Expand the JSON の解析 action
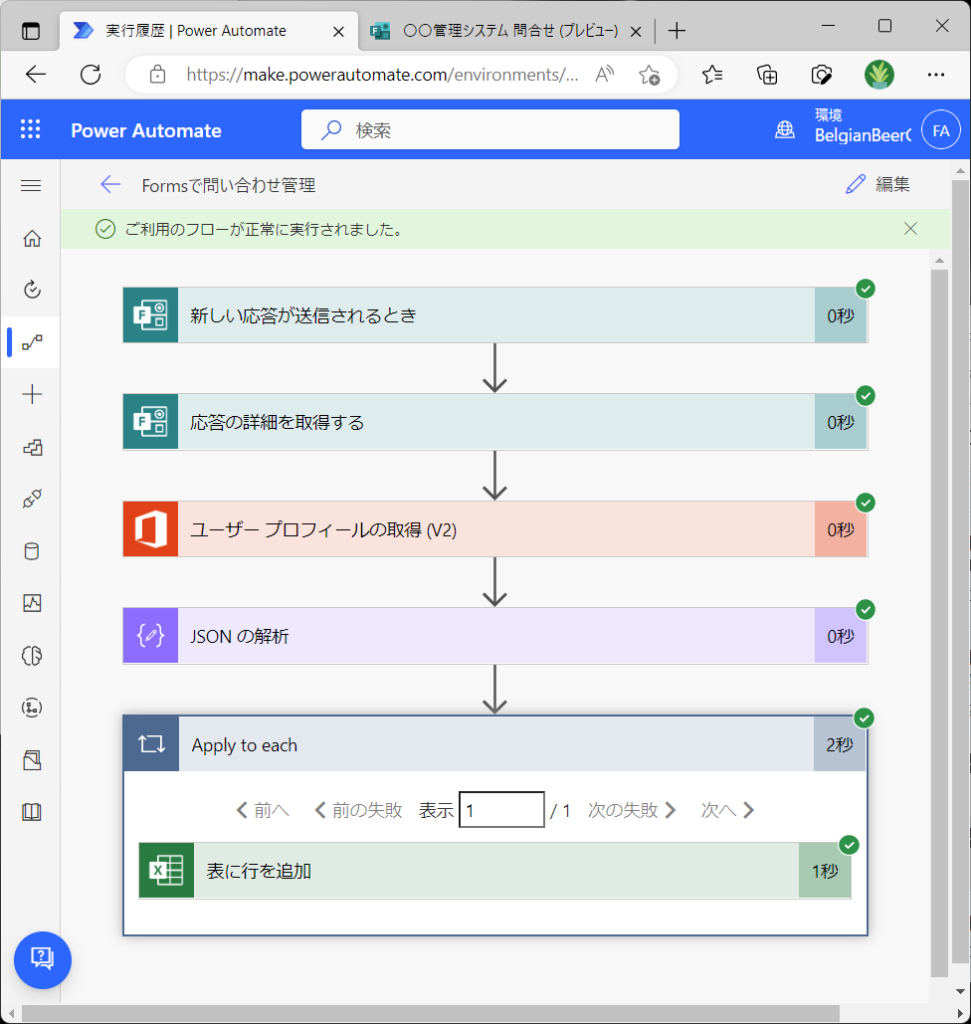Image resolution: width=971 pixels, height=1024 pixels. click(x=495, y=636)
